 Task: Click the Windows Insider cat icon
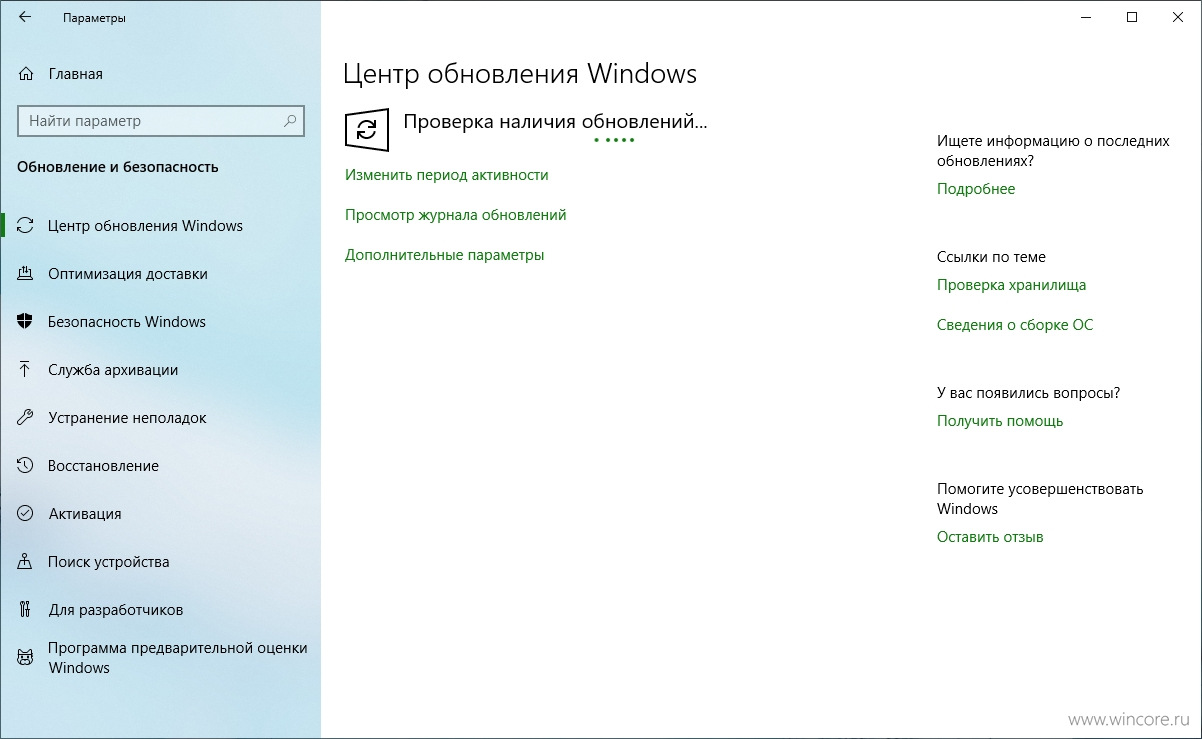(x=26, y=658)
